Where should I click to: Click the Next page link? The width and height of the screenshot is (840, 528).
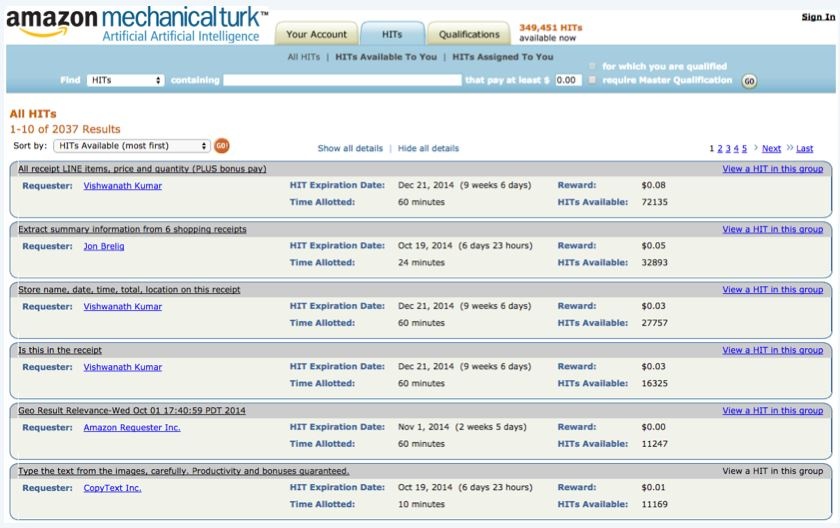click(771, 148)
